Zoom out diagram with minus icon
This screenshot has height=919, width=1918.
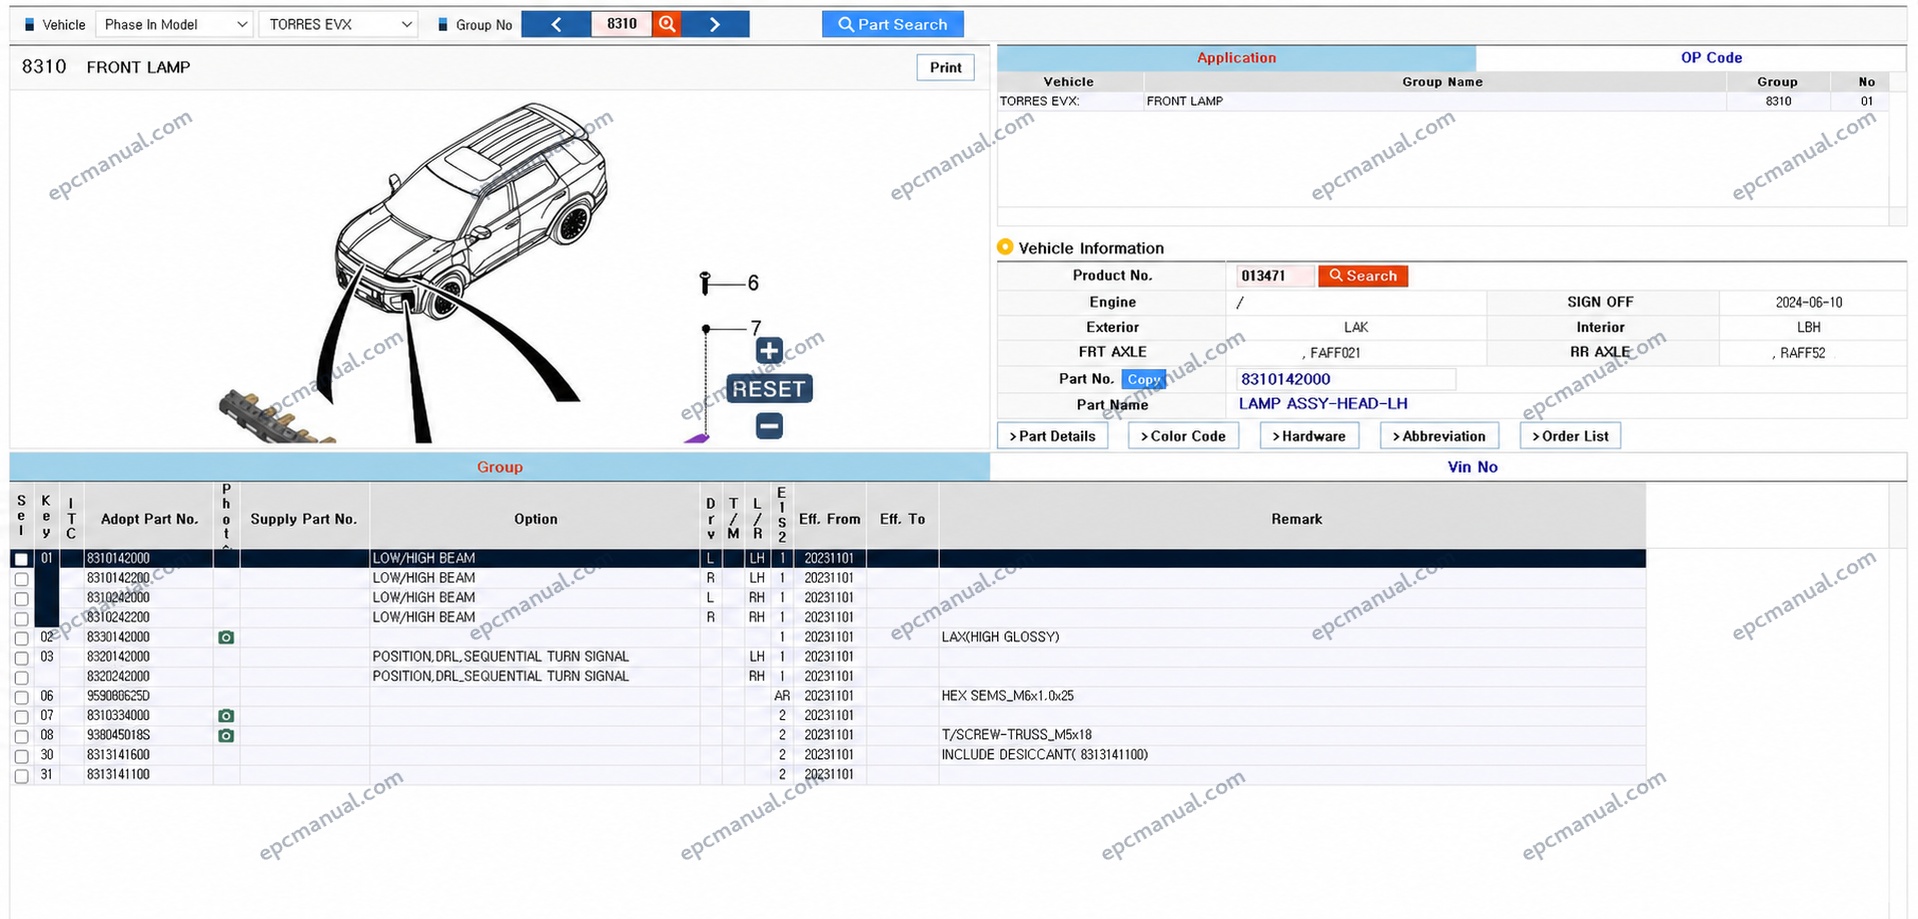769,426
